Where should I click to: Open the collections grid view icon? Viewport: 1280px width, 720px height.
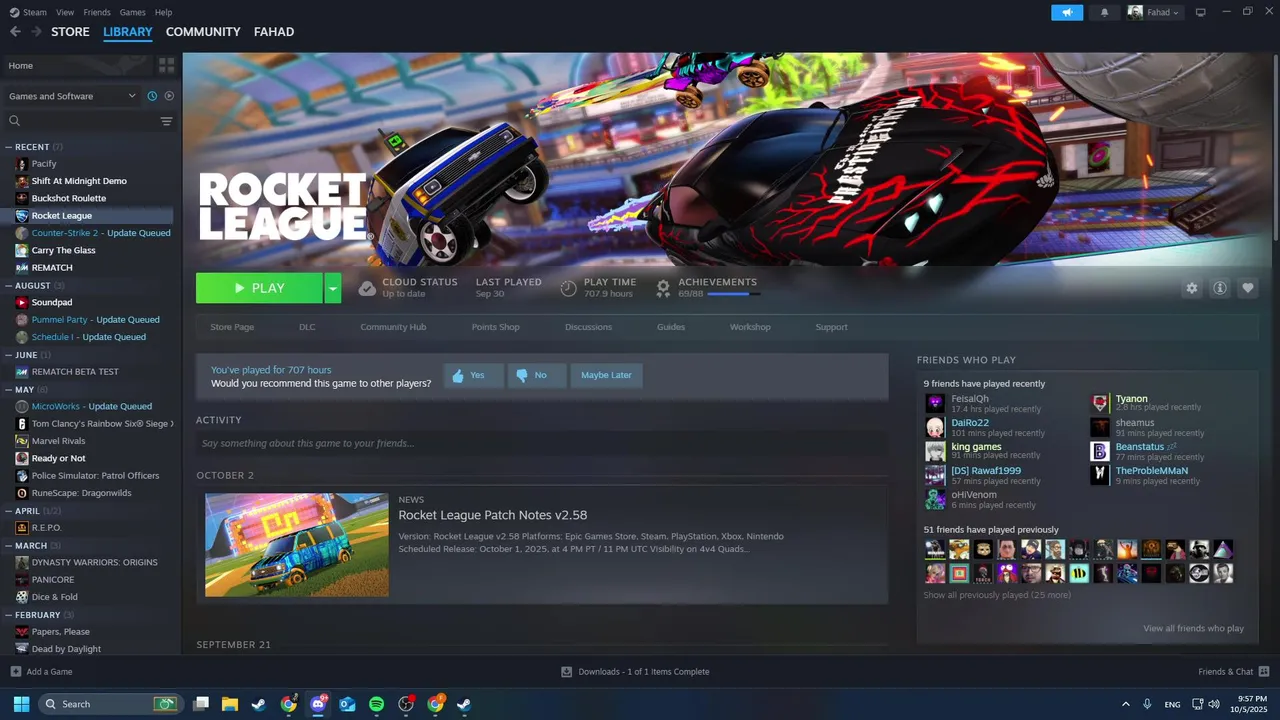pyautogui.click(x=166, y=65)
